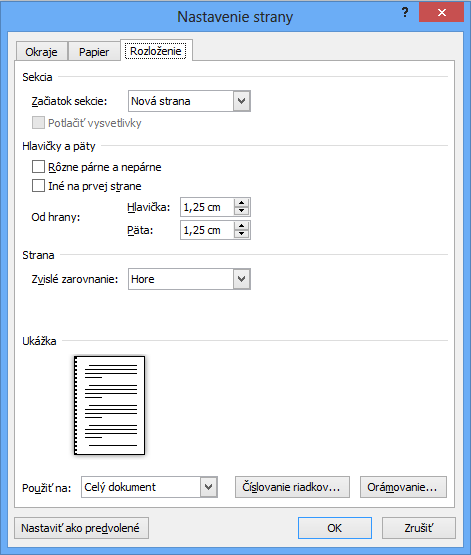Switch to the Okraje tab

point(41,52)
